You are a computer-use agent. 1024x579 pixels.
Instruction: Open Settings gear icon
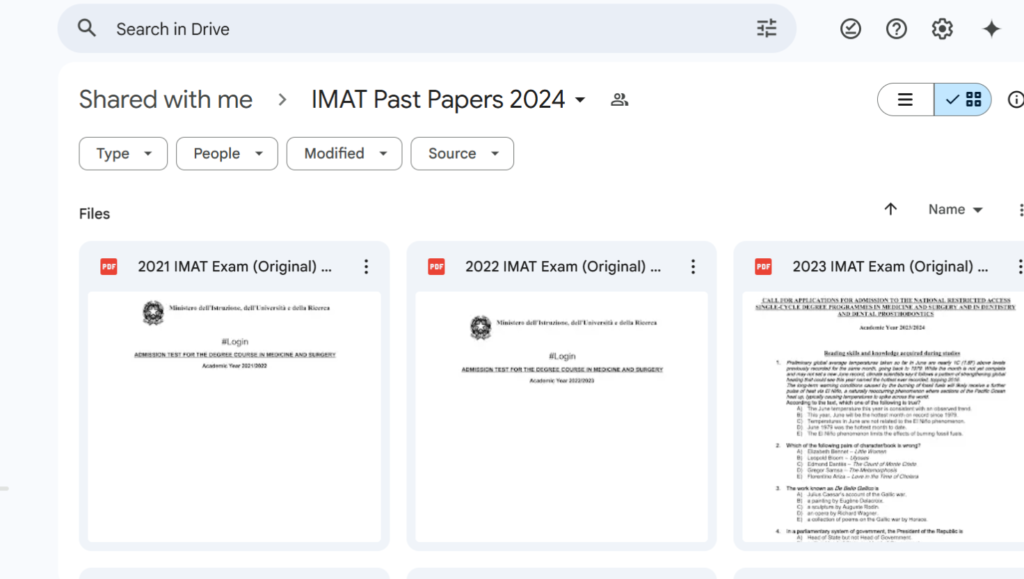(942, 29)
